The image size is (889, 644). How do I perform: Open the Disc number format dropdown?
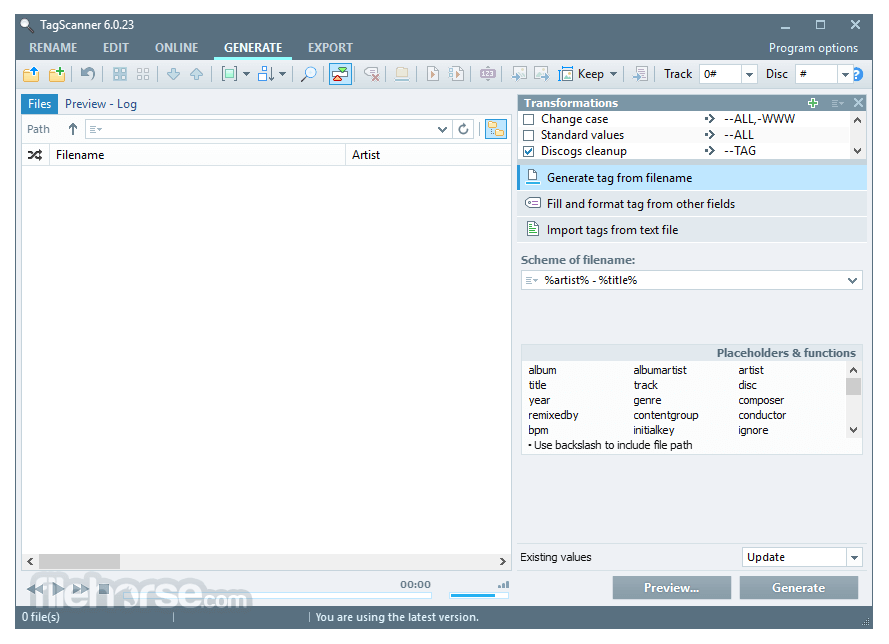pyautogui.click(x=845, y=74)
